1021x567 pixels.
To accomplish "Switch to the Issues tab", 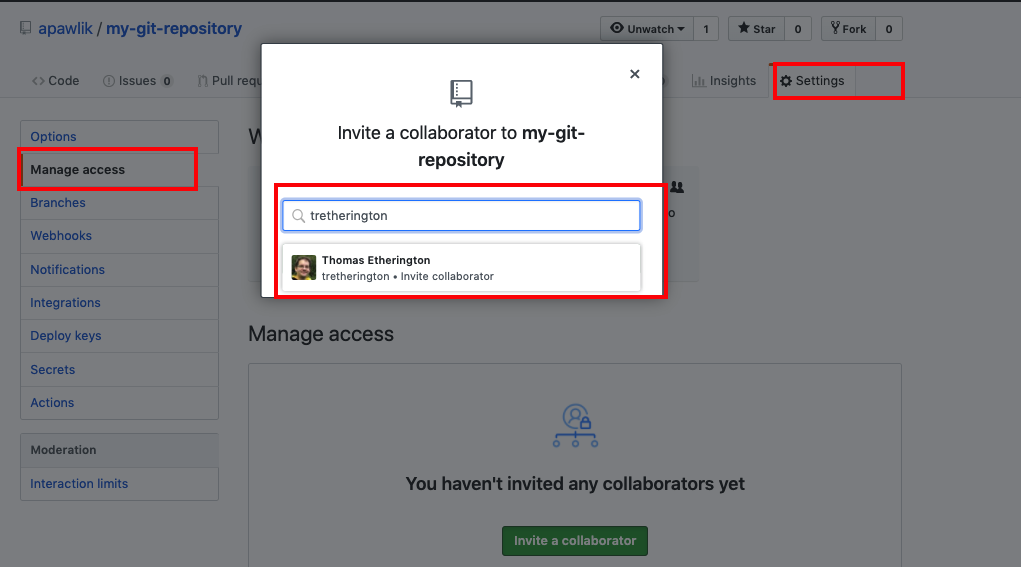I will [137, 81].
